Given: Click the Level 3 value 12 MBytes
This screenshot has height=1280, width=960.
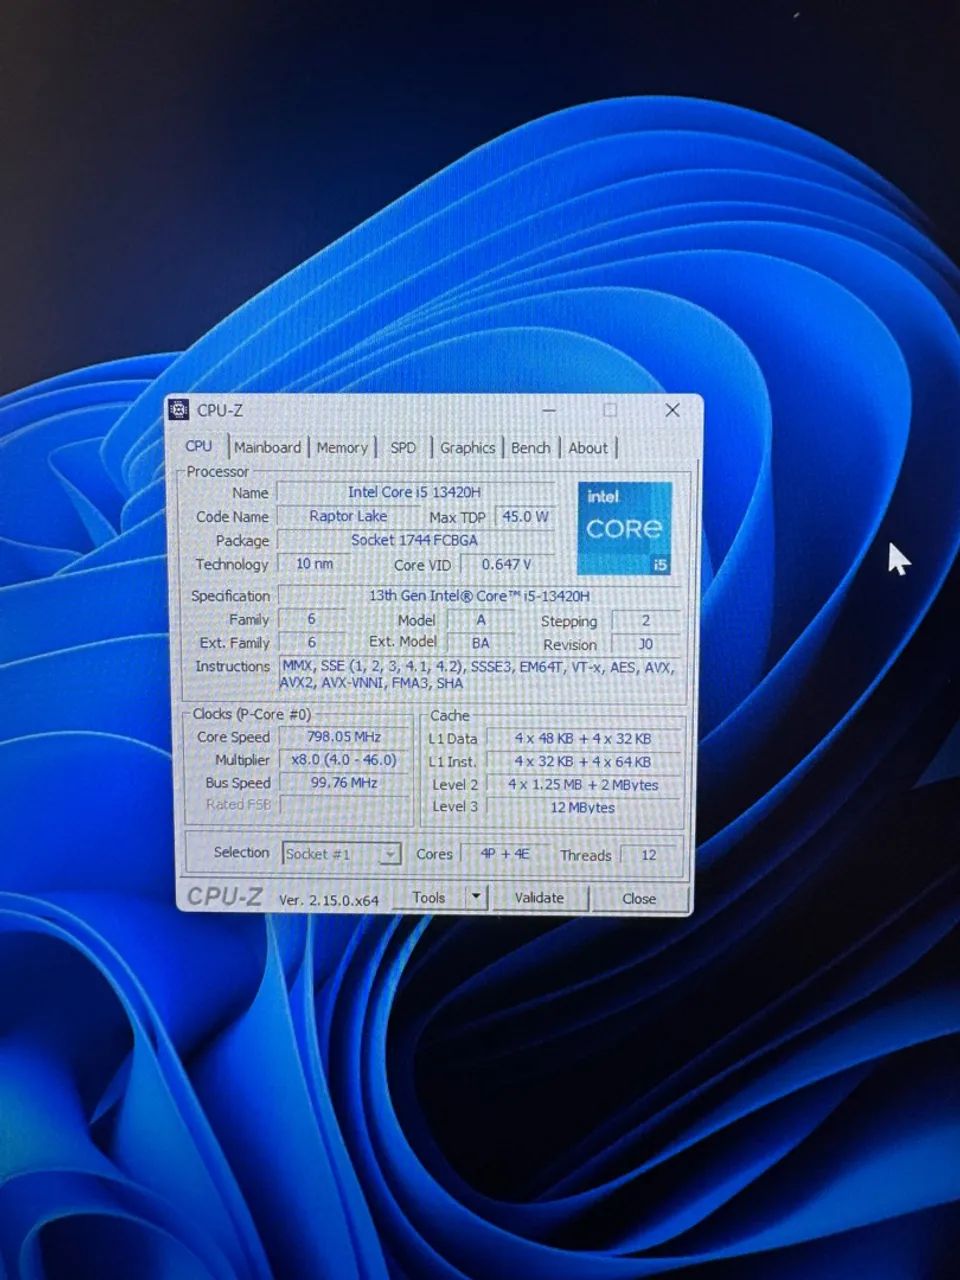Looking at the screenshot, I should point(583,807).
